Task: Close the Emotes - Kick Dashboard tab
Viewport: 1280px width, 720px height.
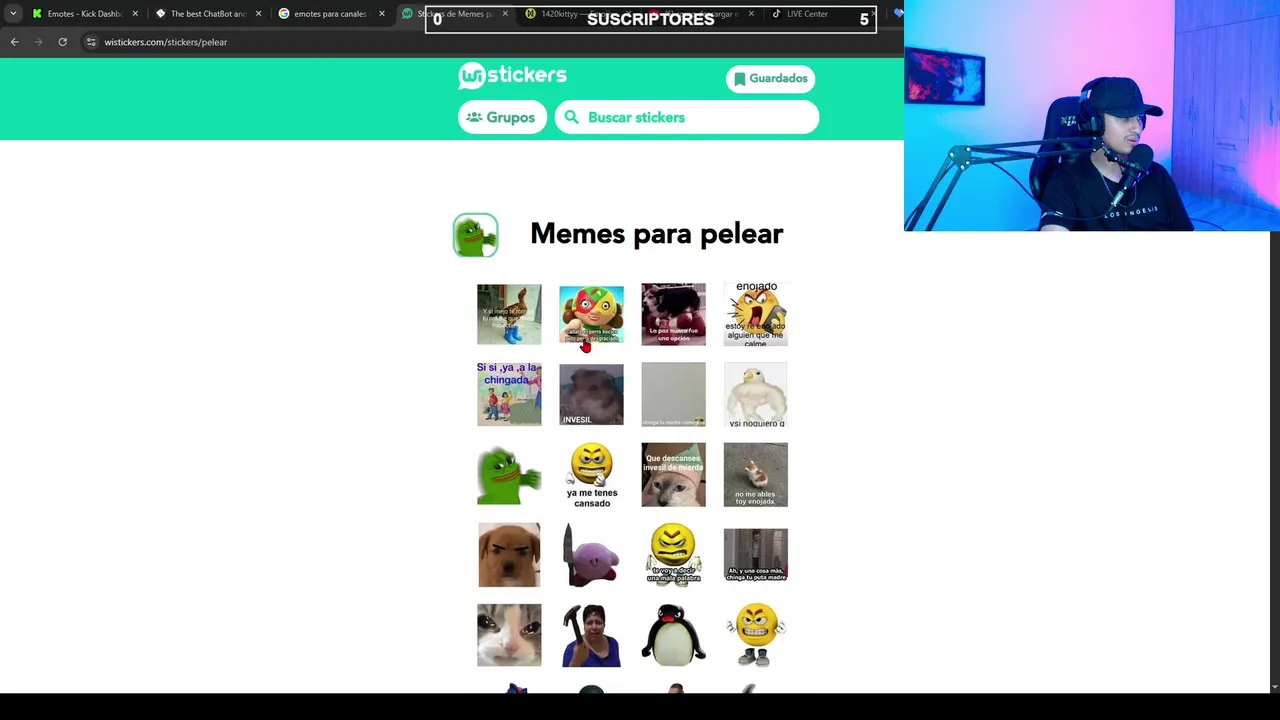Action: [x=135, y=14]
